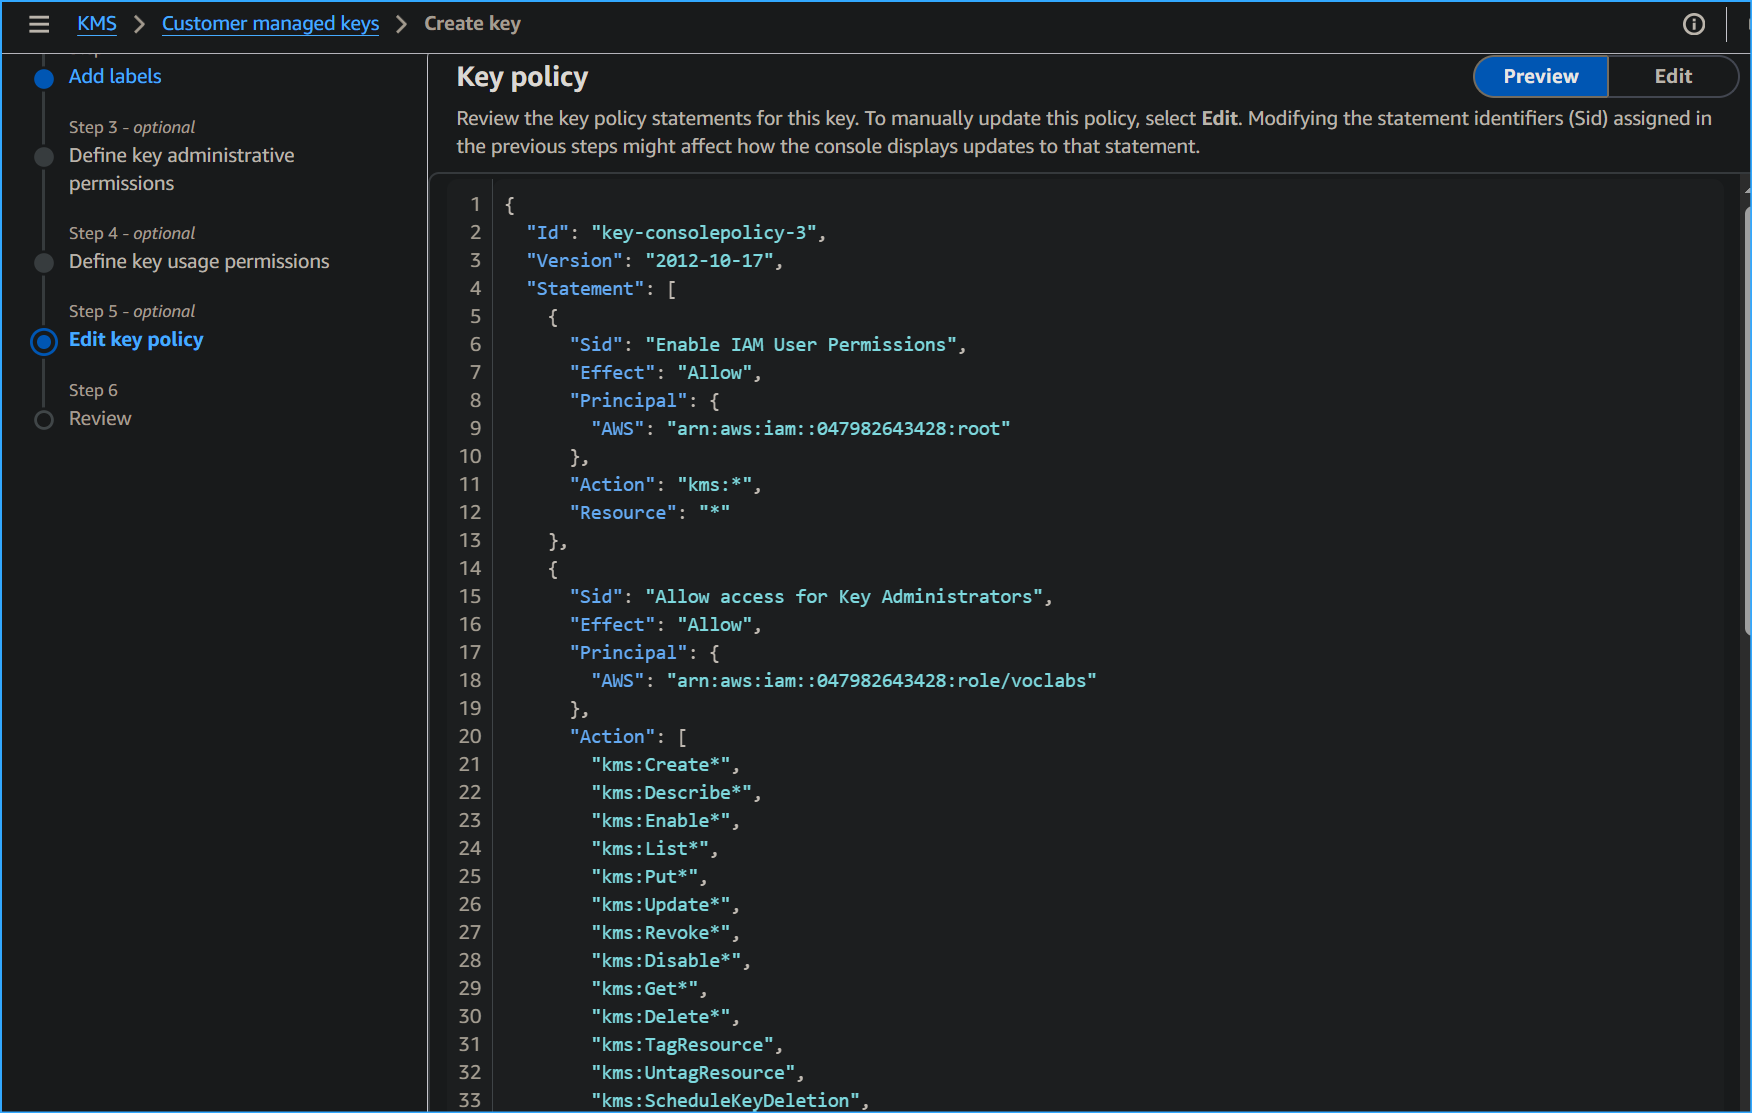
Task: Click line 9 root ARN text
Action: (x=838, y=429)
